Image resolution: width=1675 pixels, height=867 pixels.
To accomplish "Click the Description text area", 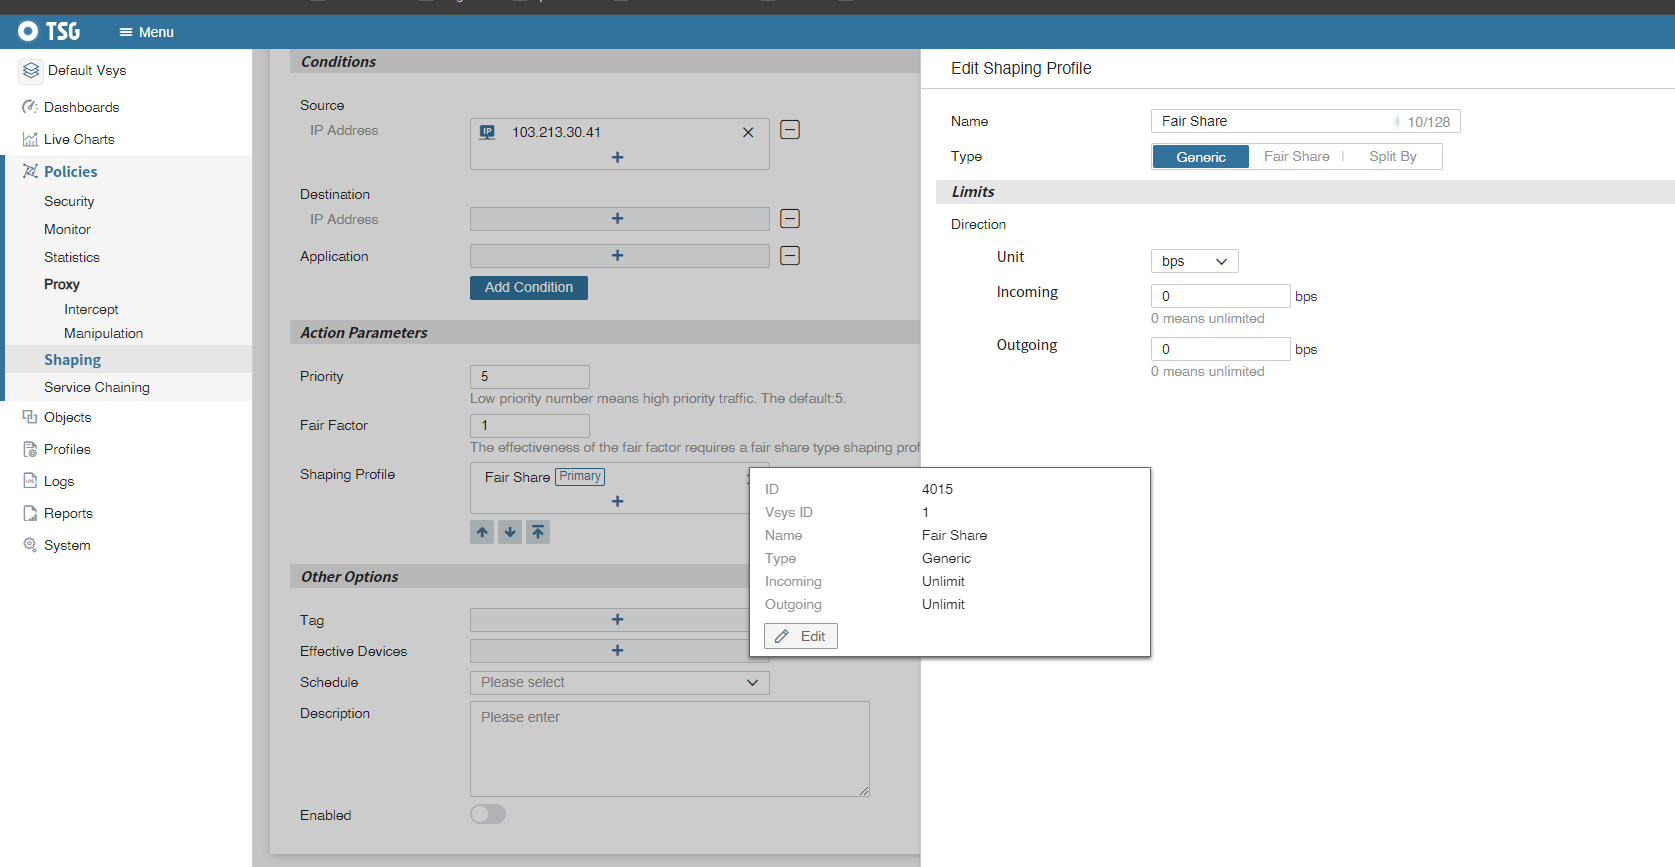I will tap(669, 748).
